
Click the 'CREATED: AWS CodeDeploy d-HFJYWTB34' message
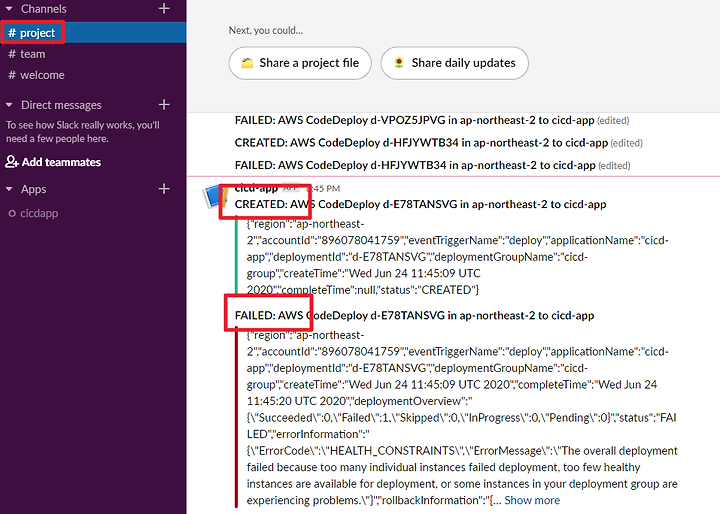(421, 143)
